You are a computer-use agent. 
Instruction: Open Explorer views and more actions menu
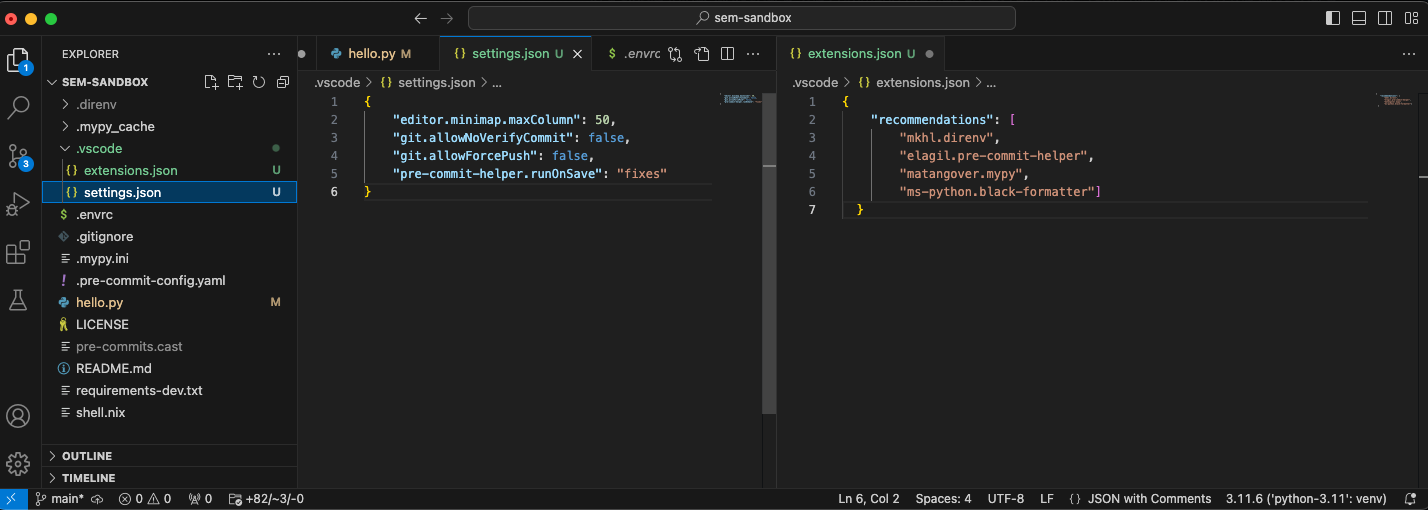pos(274,54)
